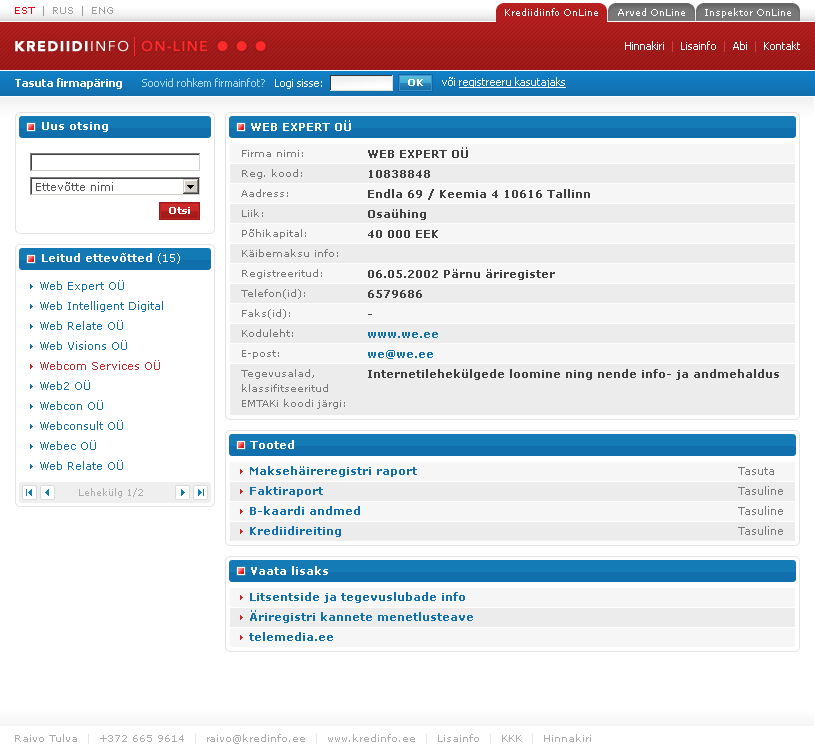Switch language to RUS
This screenshot has width=815, height=750.
point(63,11)
